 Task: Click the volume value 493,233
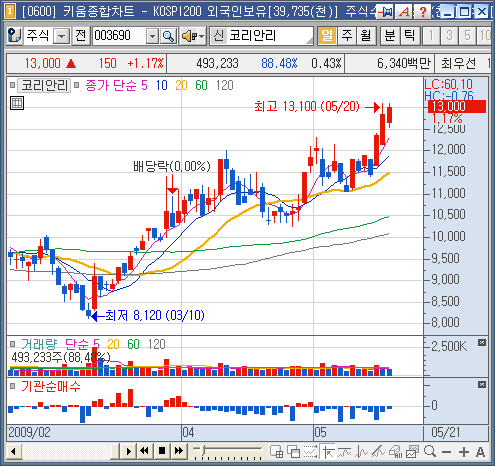(x=217, y=63)
